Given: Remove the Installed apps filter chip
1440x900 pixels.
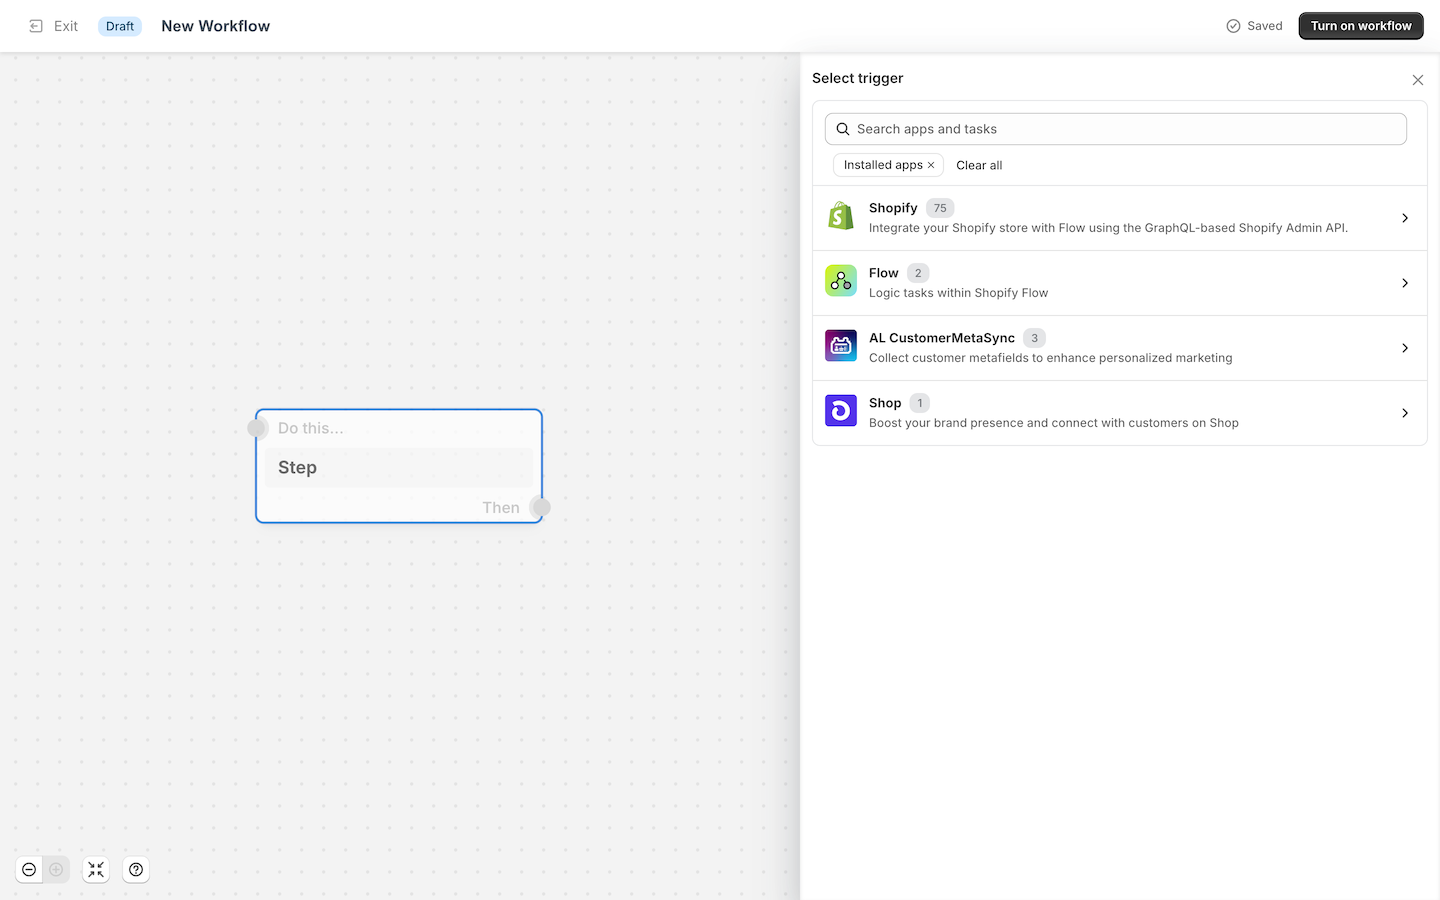Looking at the screenshot, I should click(x=931, y=165).
